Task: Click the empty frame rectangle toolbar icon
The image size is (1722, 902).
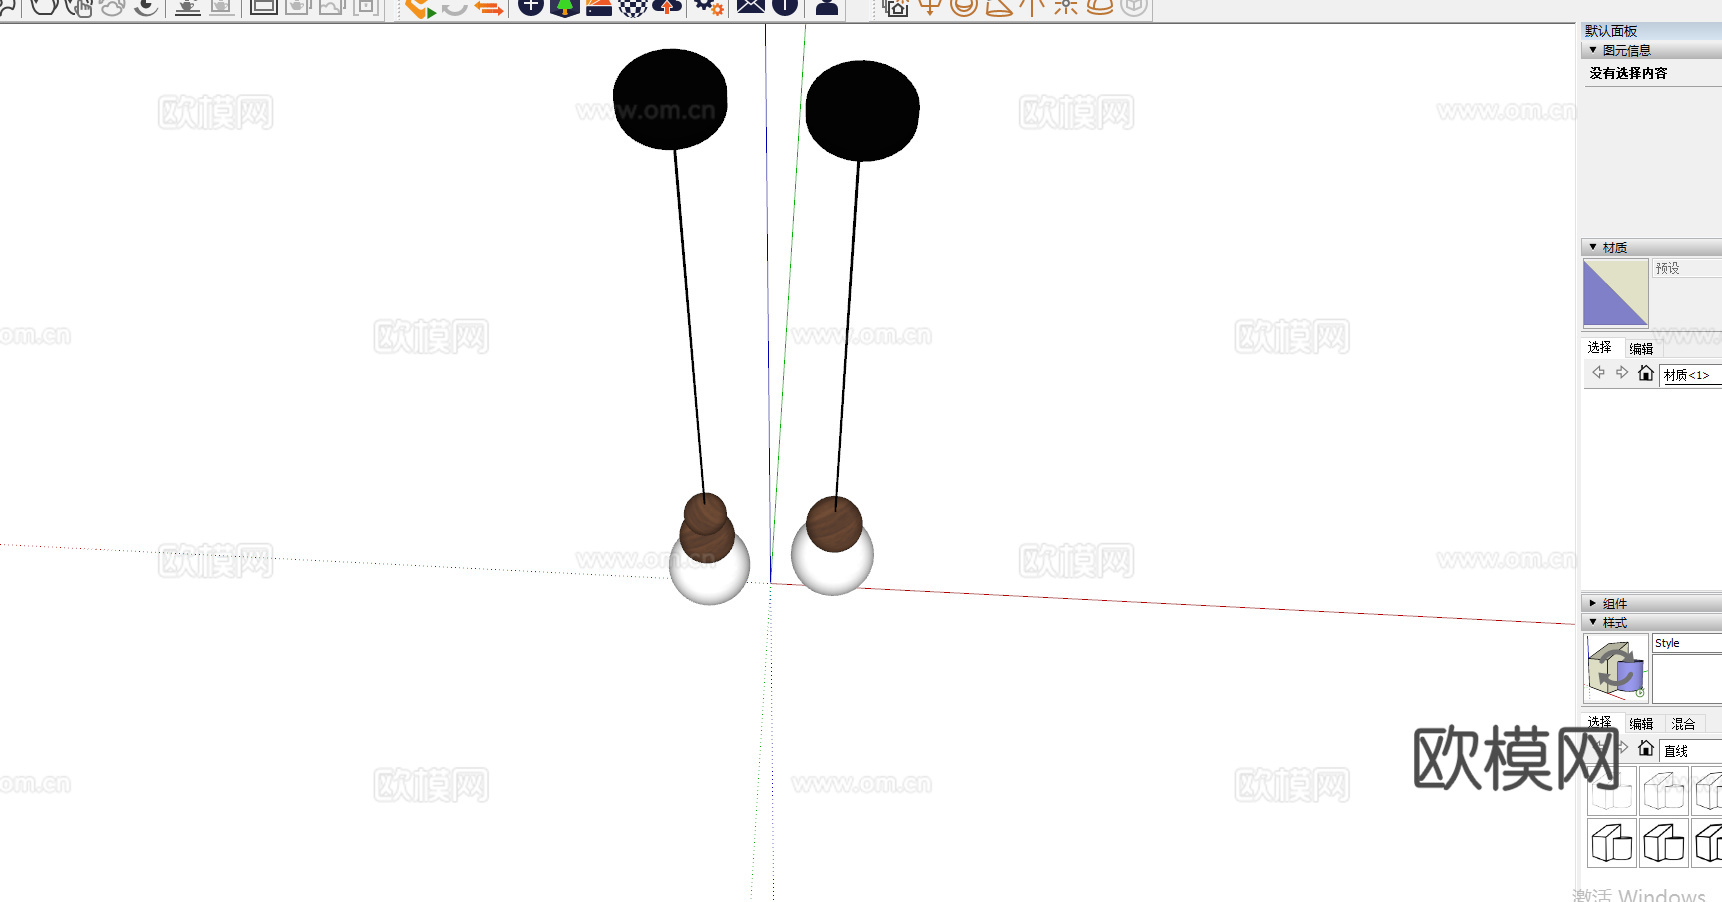Action: point(263,6)
